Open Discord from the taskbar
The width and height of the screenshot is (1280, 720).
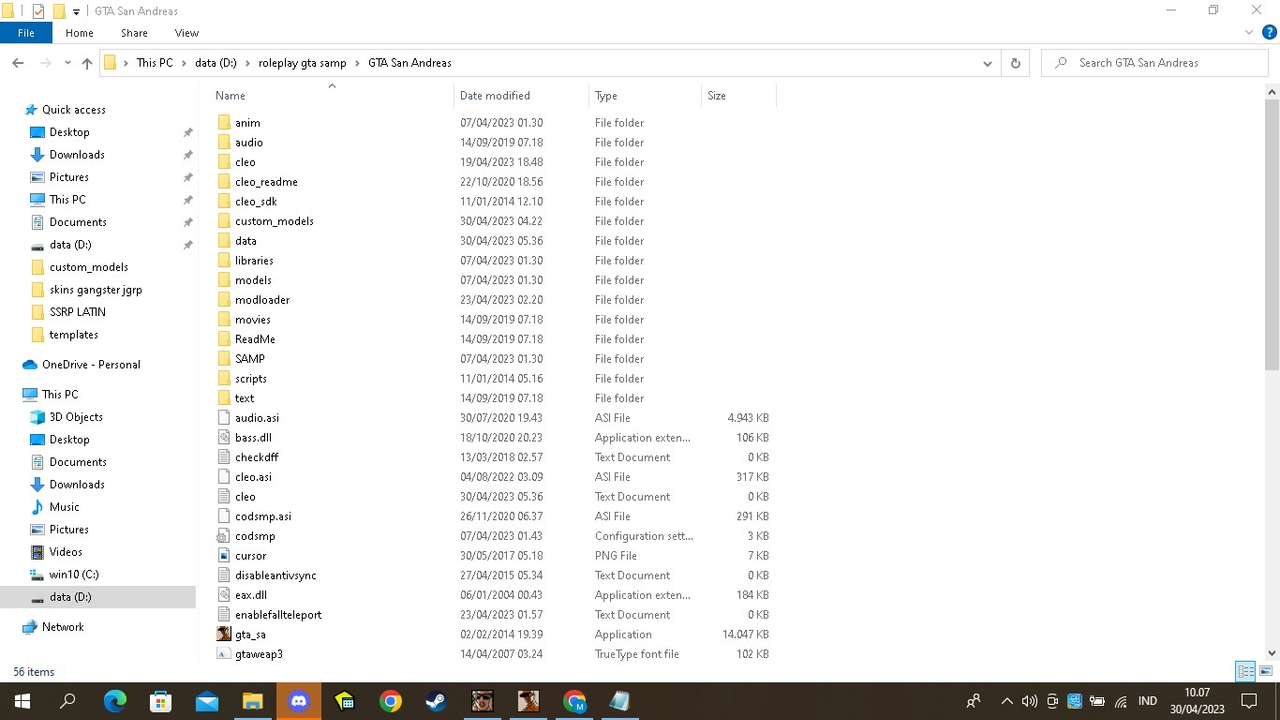(x=298, y=701)
